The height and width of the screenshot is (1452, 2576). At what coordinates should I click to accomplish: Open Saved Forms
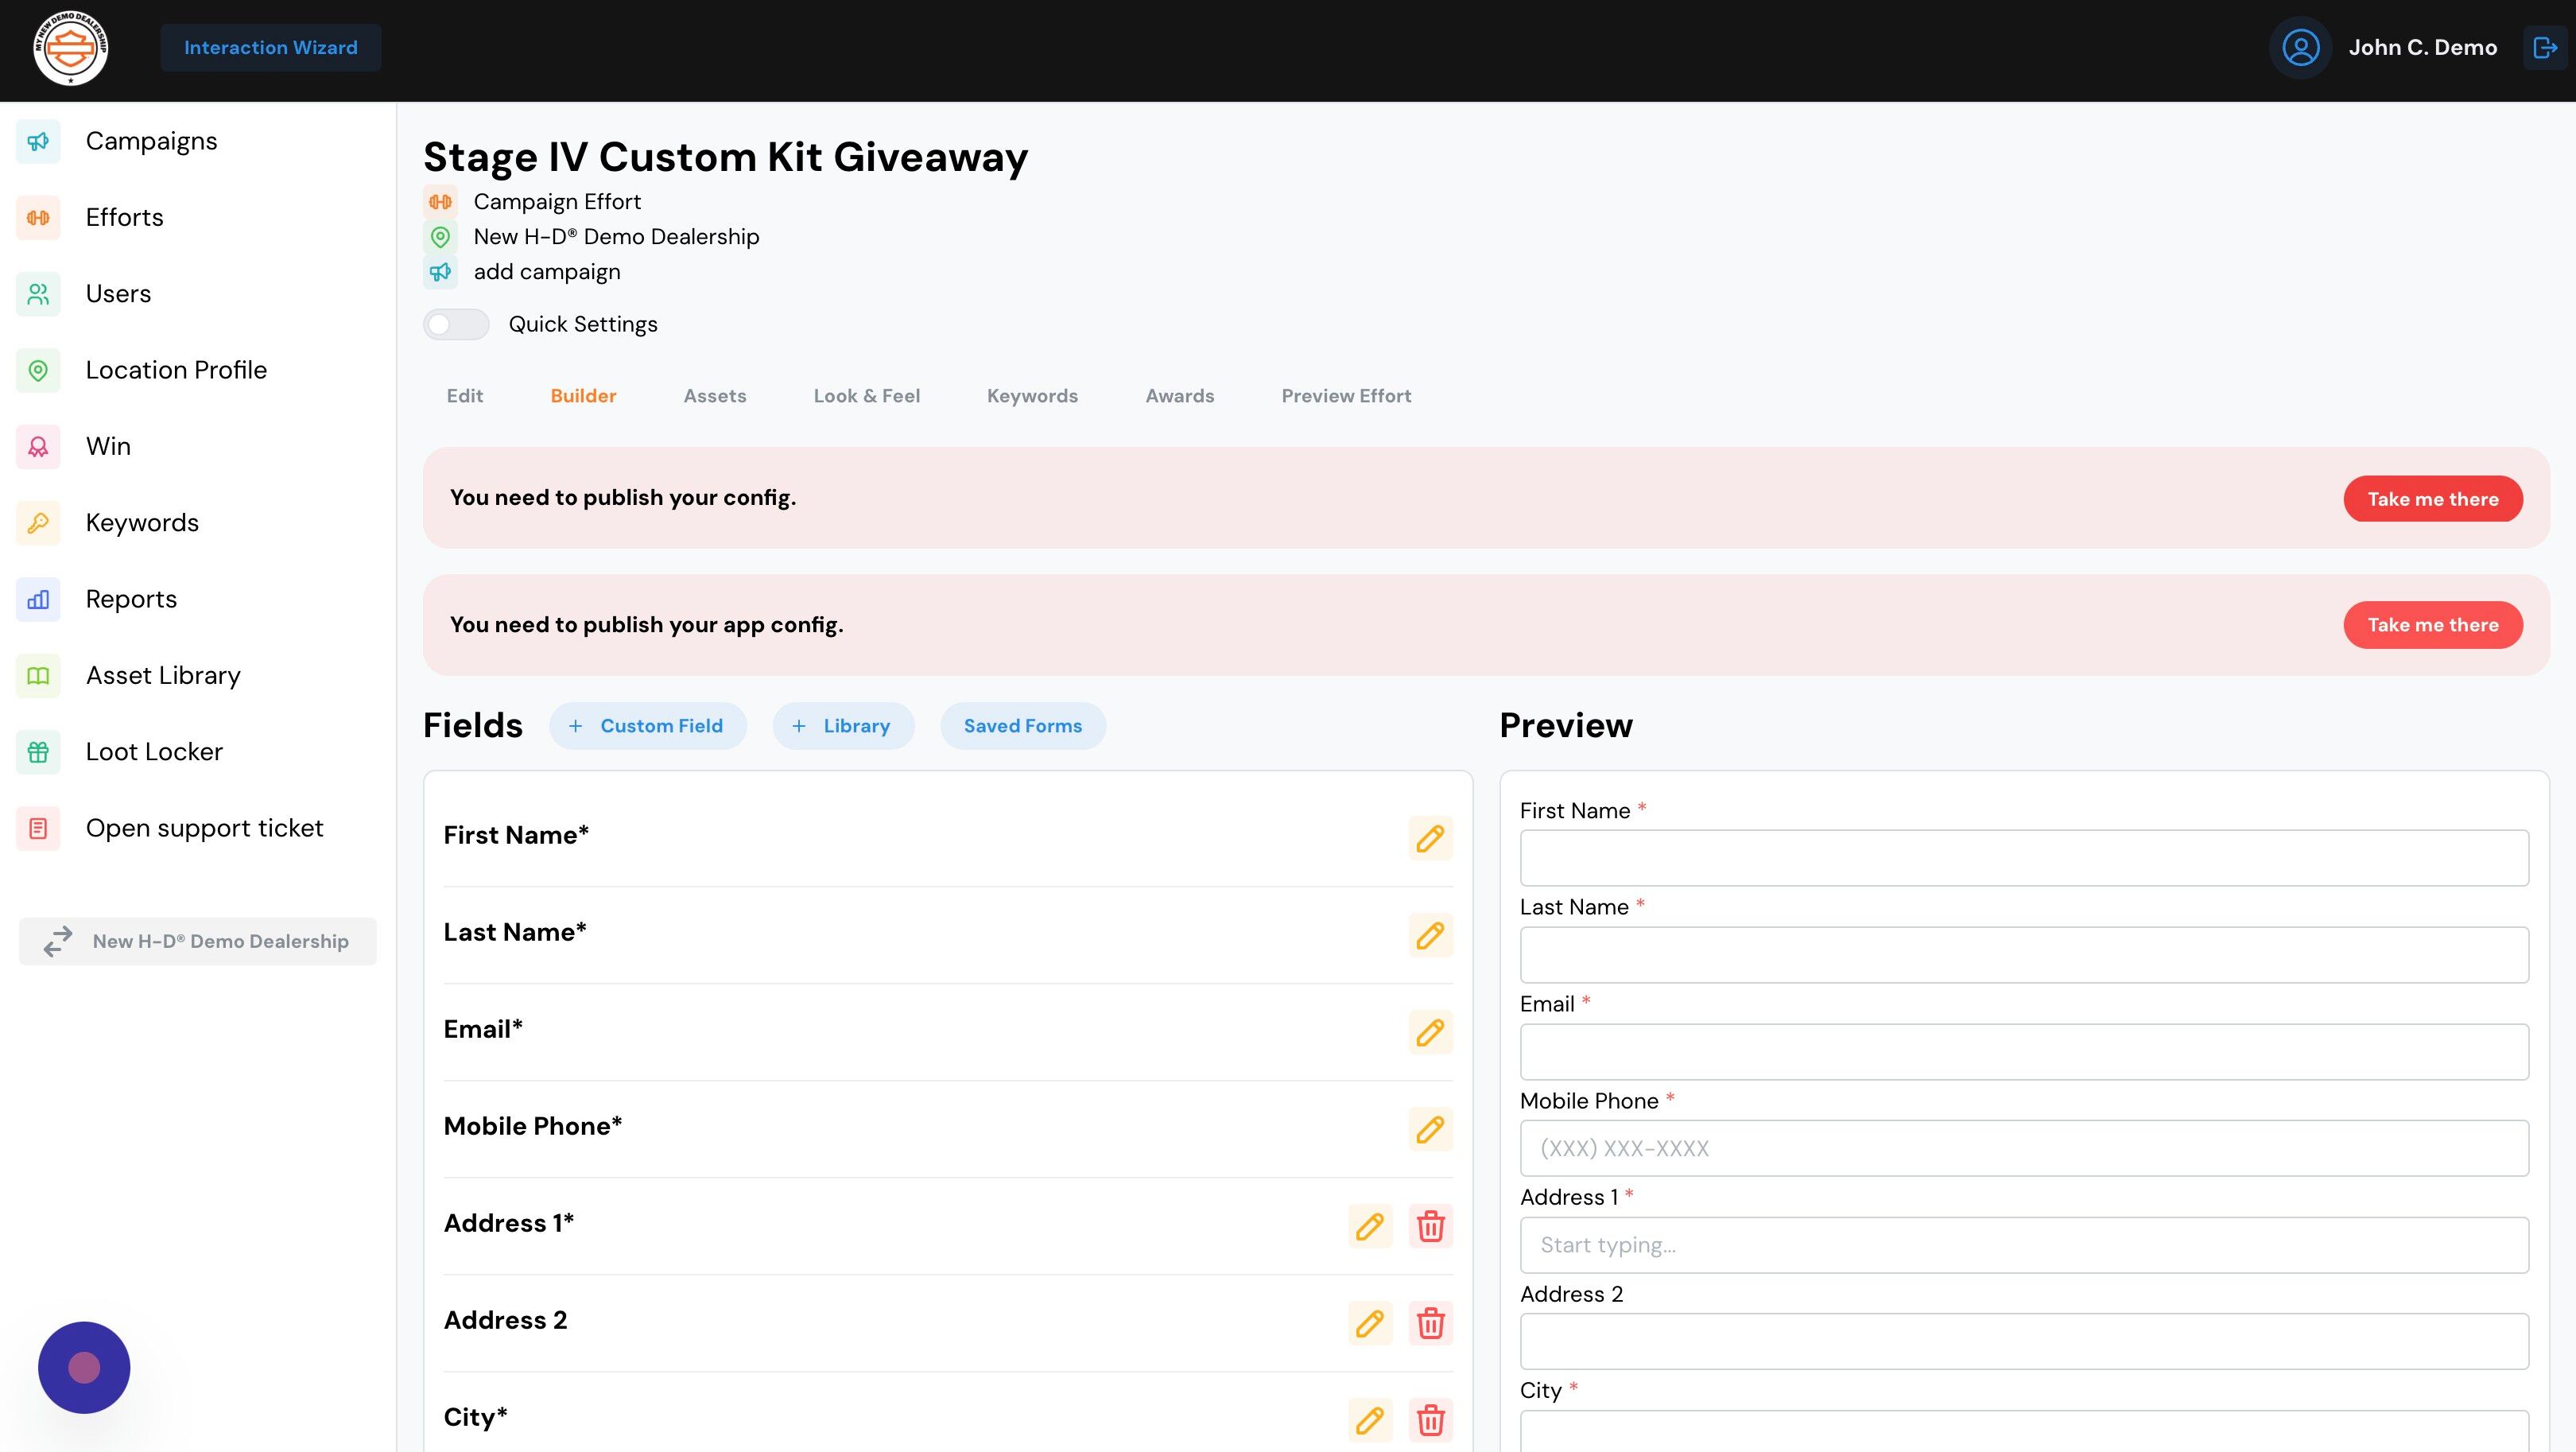point(1022,726)
